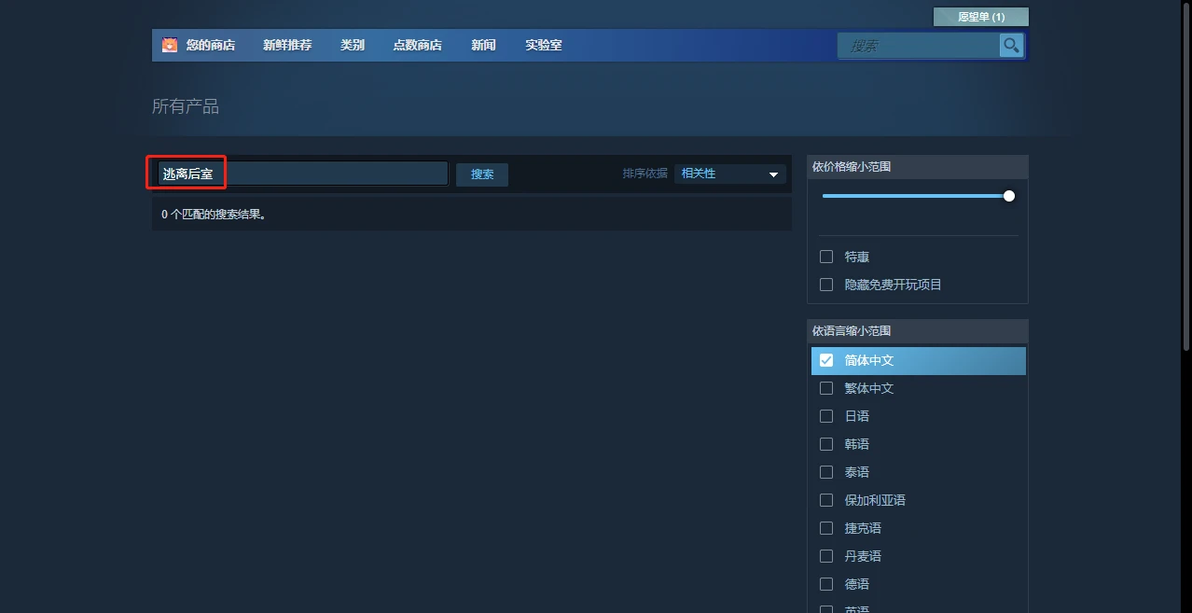Check the 日语 language filter
1192x613 pixels.
tap(826, 417)
